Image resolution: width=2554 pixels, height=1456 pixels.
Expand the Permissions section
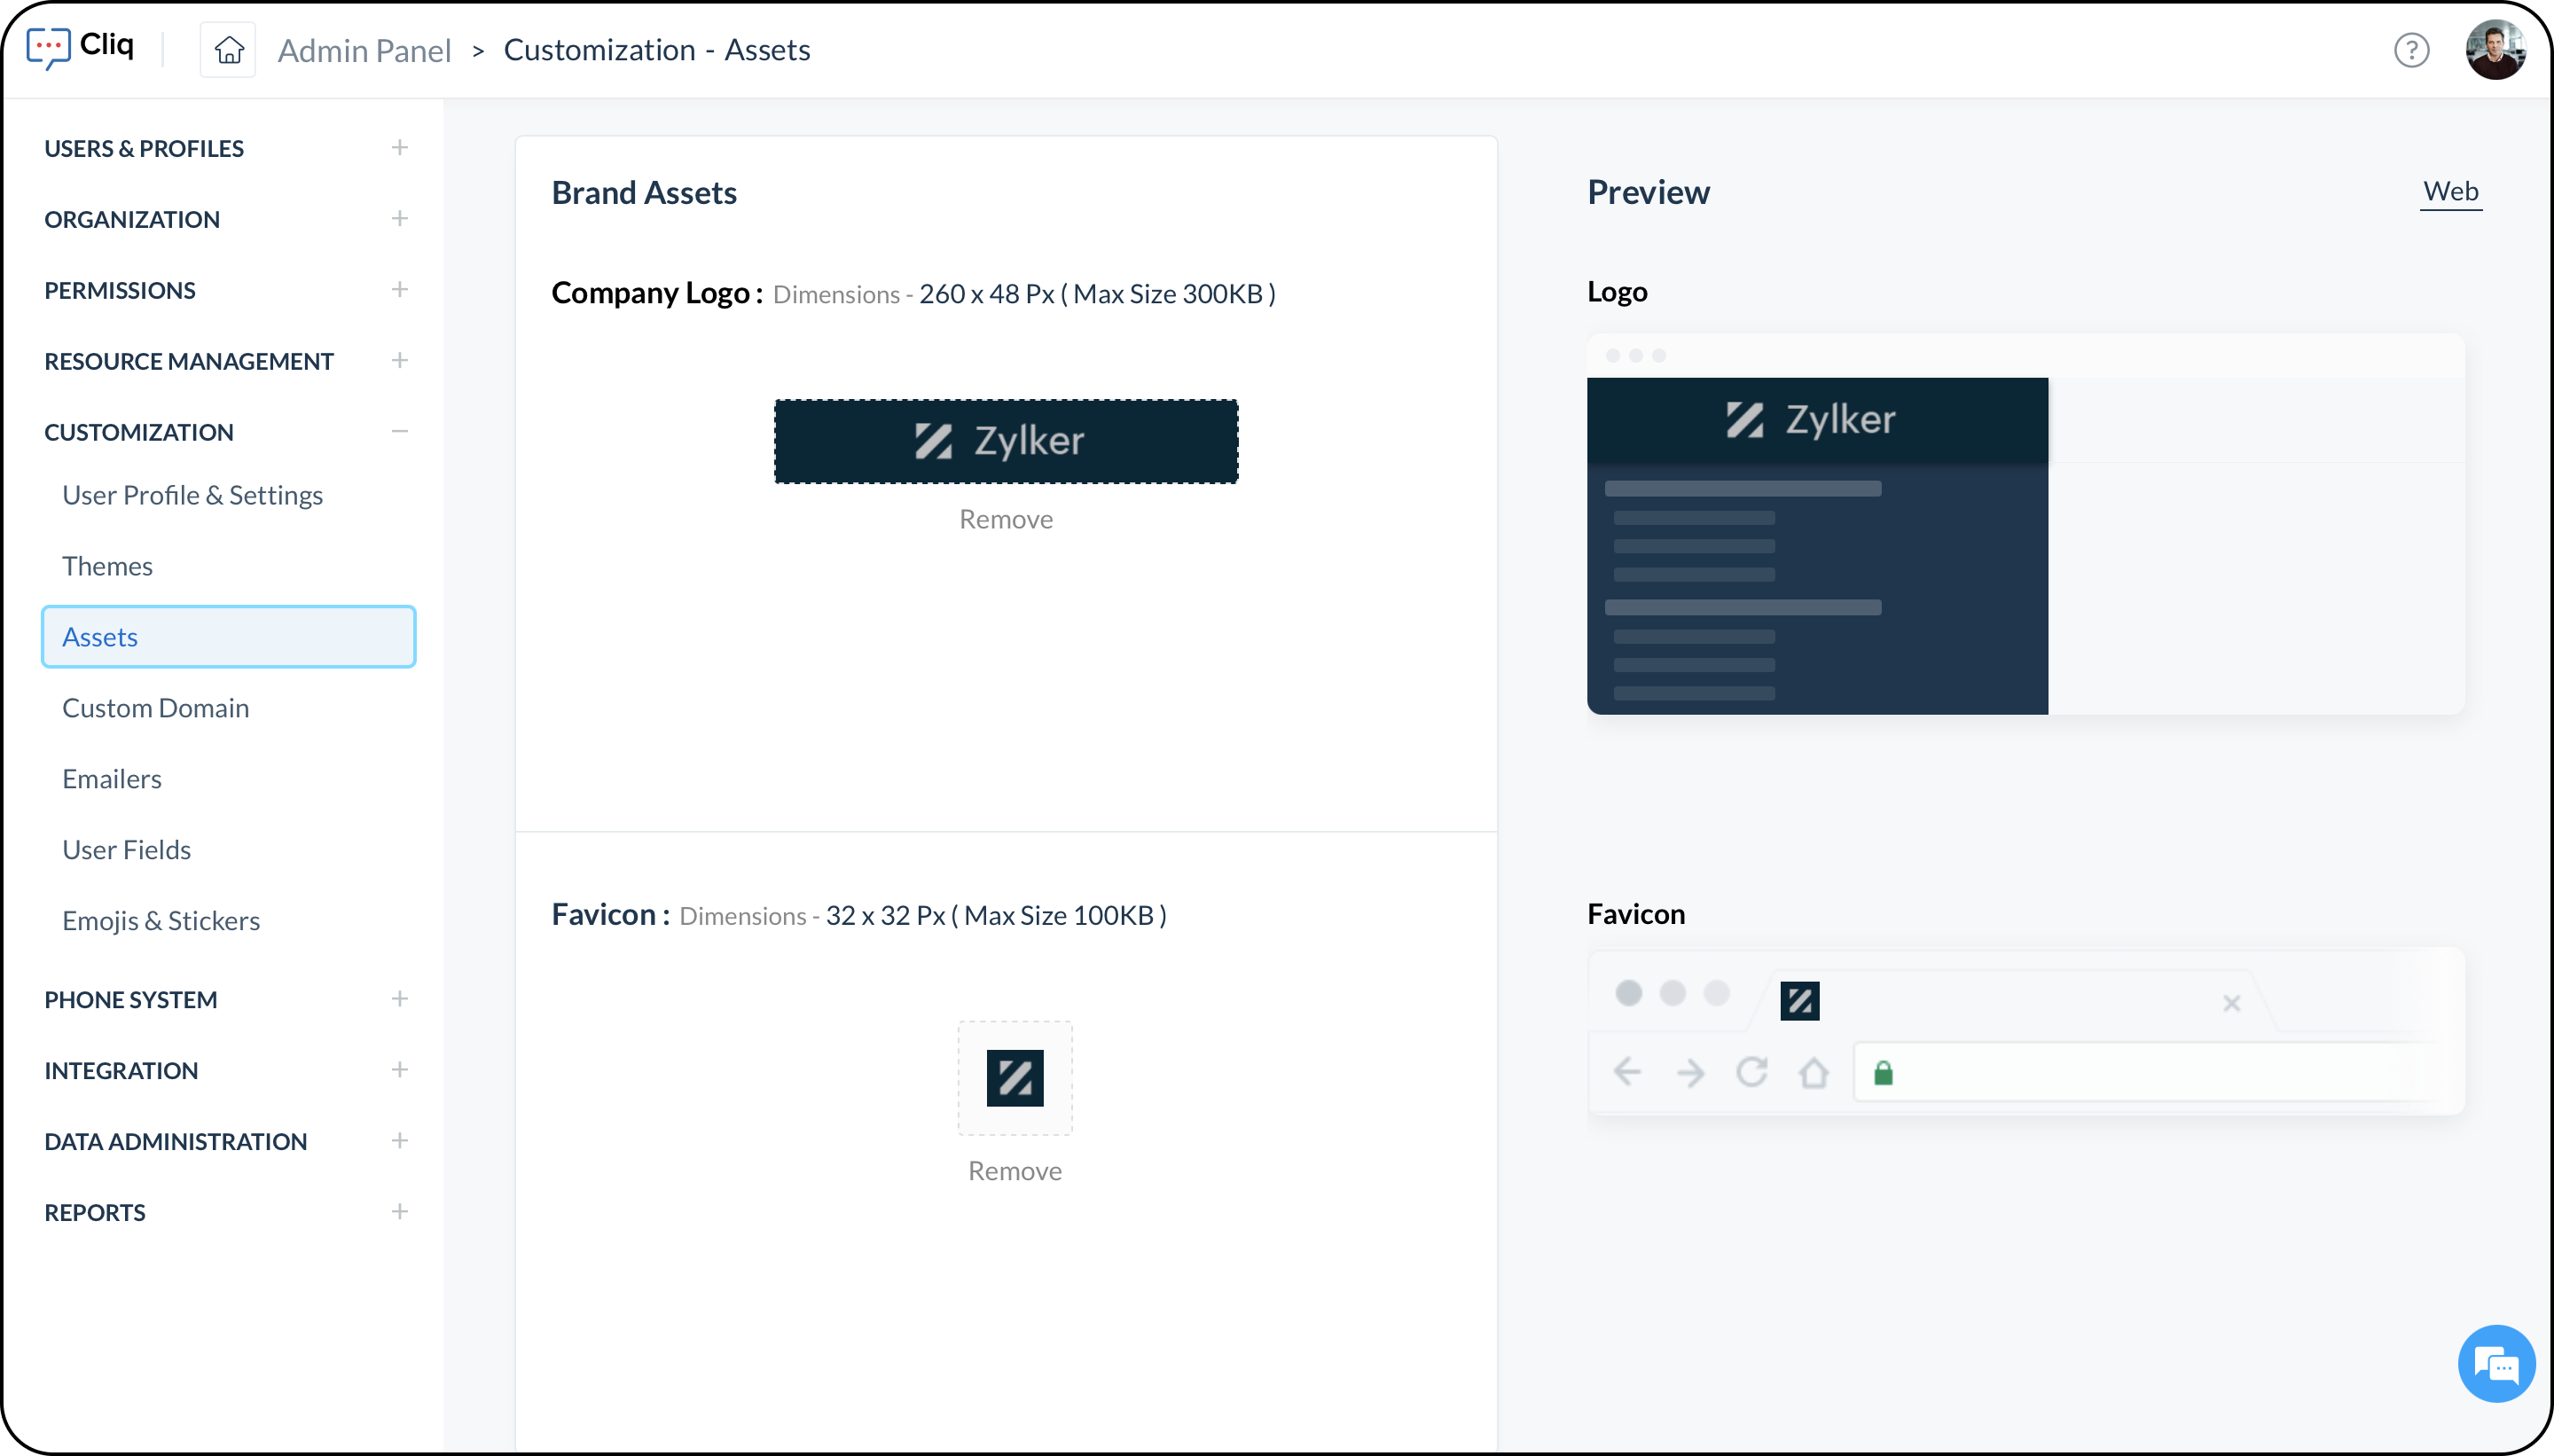399,290
